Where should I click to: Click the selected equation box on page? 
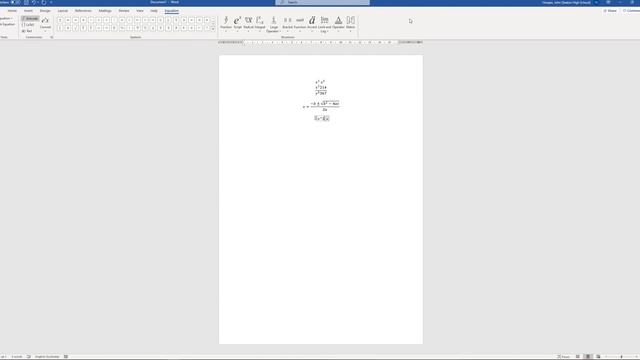(322, 118)
